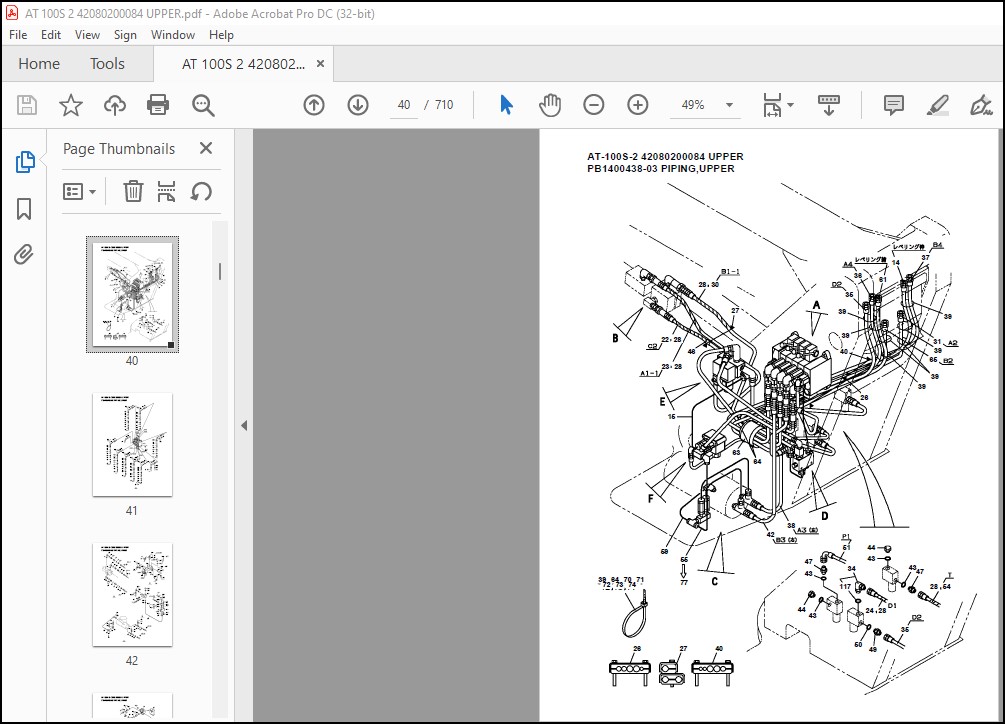Click the Page Thumbnails heading text
The image size is (1005, 724).
tap(119, 149)
